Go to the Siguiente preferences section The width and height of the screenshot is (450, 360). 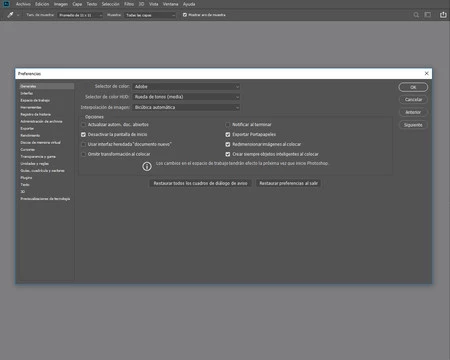point(413,125)
